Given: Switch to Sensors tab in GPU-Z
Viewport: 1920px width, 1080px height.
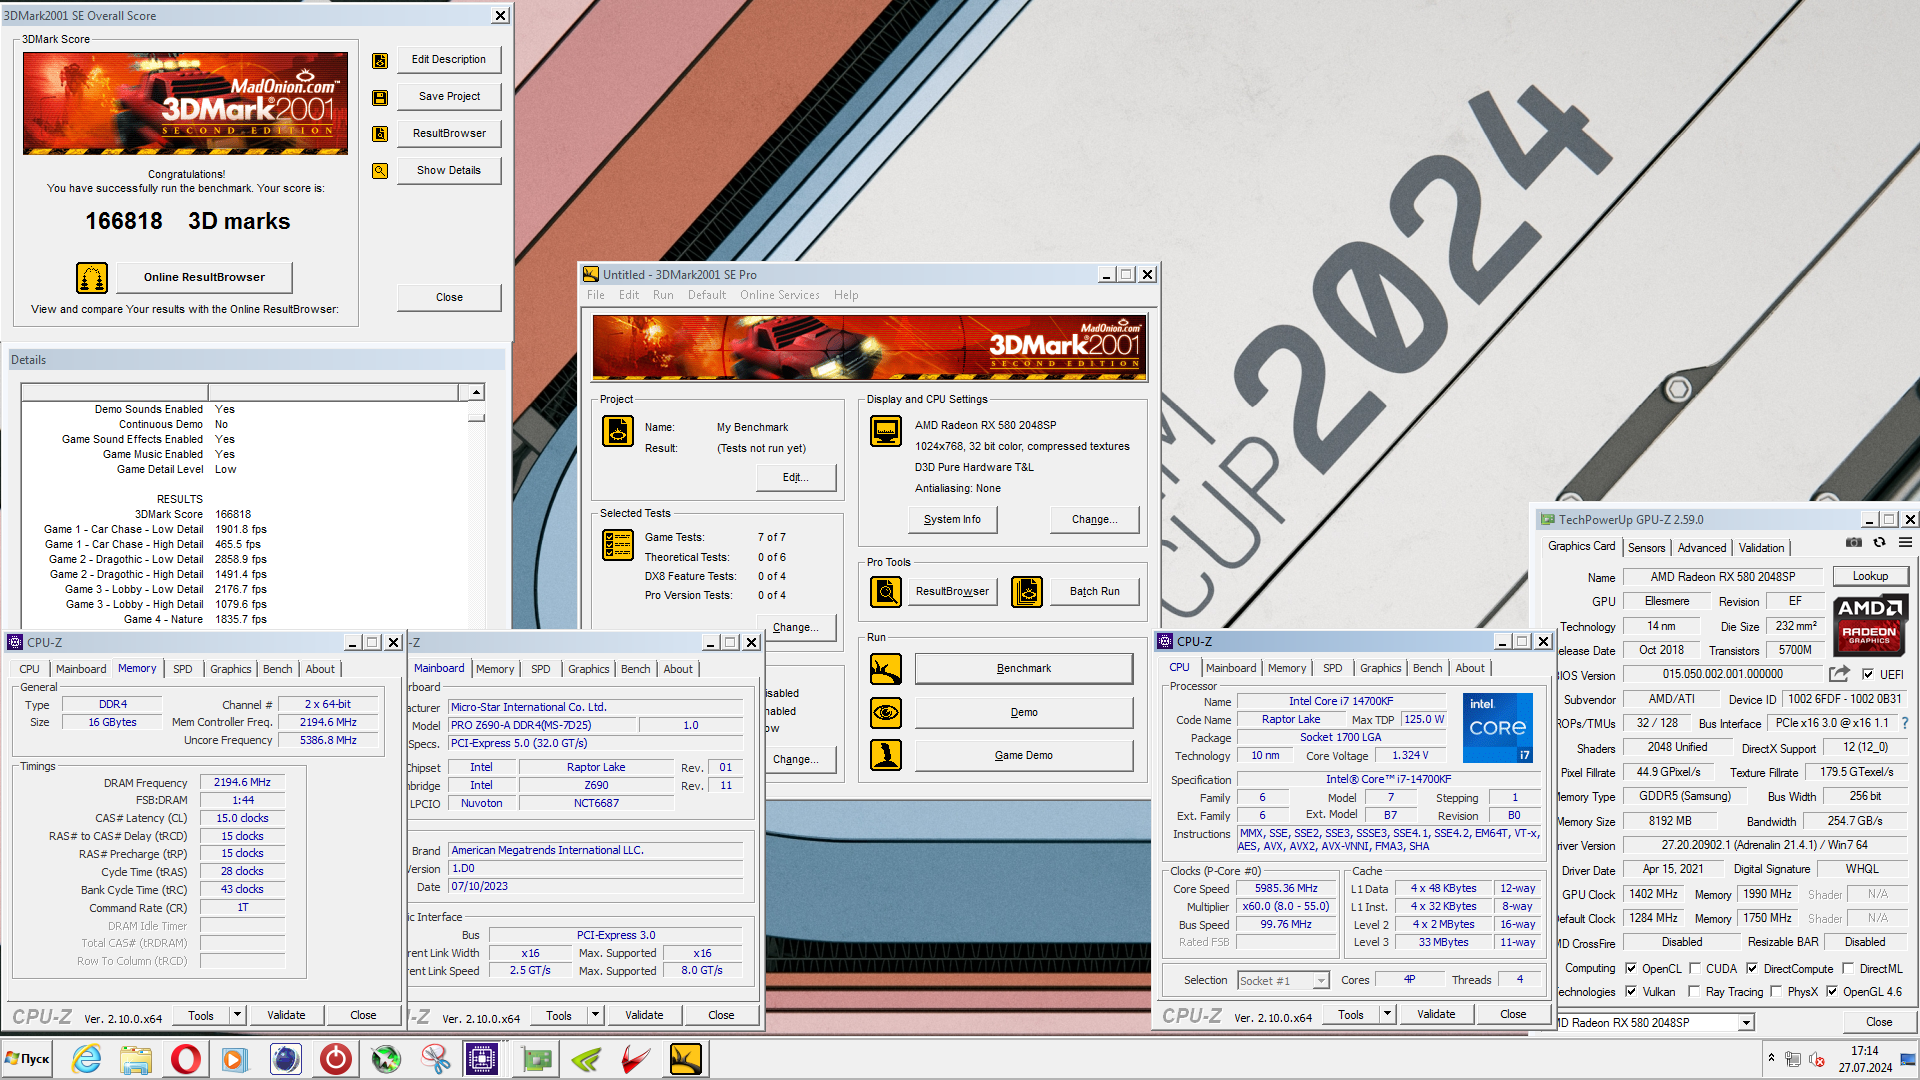Looking at the screenshot, I should [x=1646, y=548].
